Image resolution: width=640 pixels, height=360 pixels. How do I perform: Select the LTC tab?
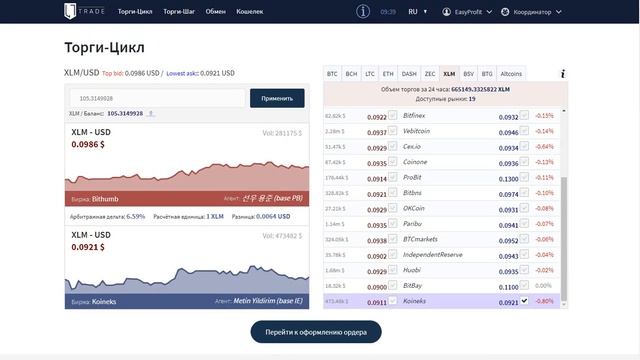[x=370, y=74]
